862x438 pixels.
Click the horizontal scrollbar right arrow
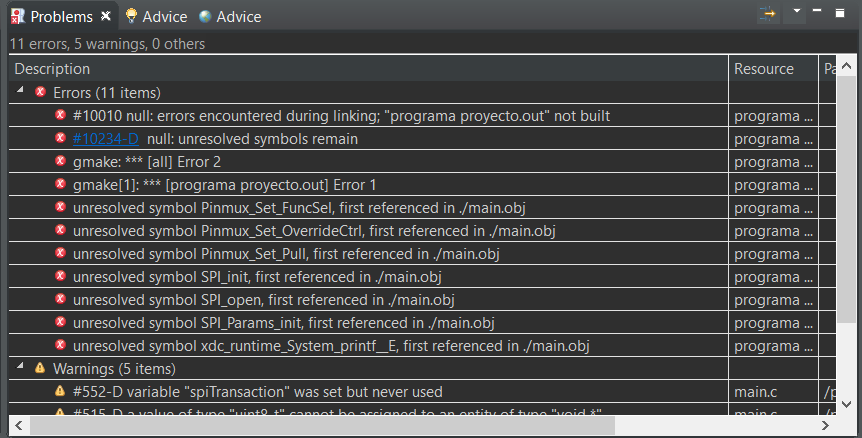point(825,425)
